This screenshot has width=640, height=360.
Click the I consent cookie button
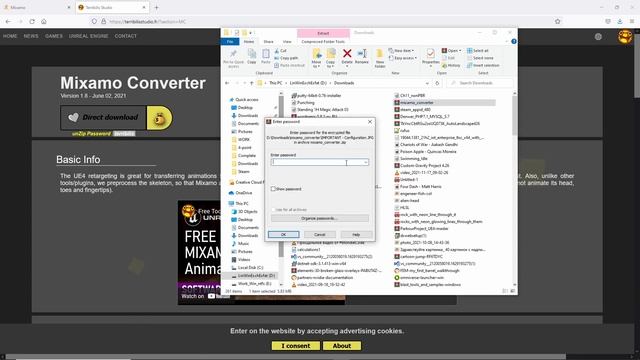(296, 346)
